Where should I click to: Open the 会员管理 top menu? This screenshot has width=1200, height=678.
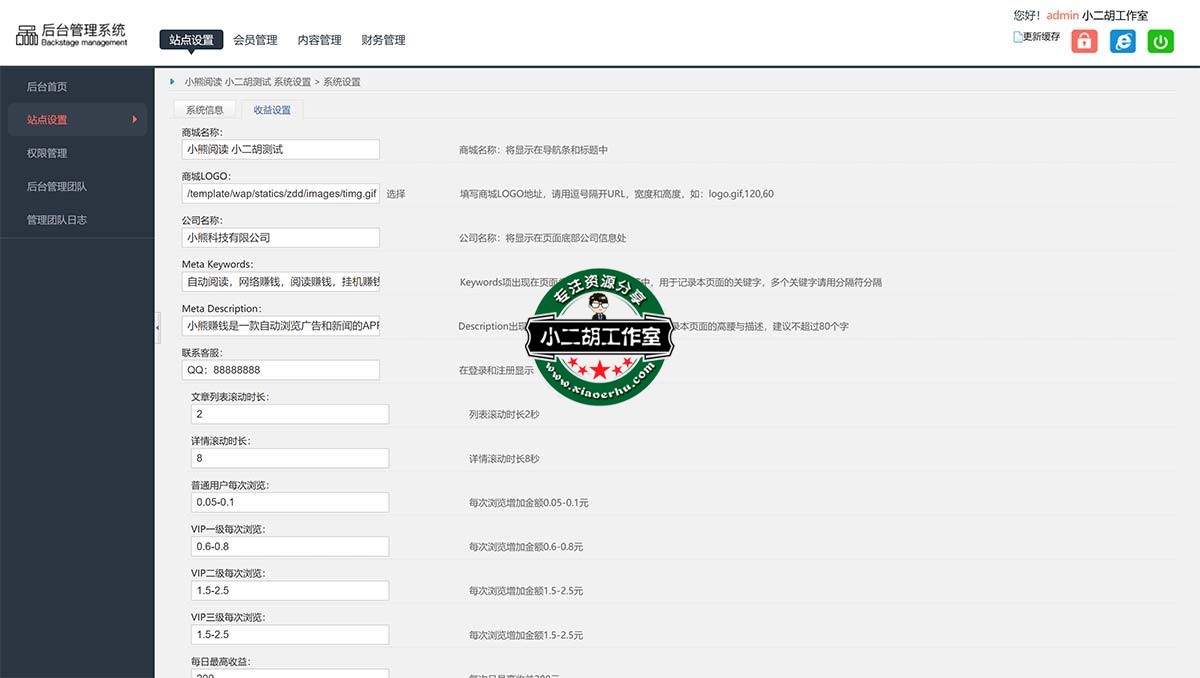255,40
